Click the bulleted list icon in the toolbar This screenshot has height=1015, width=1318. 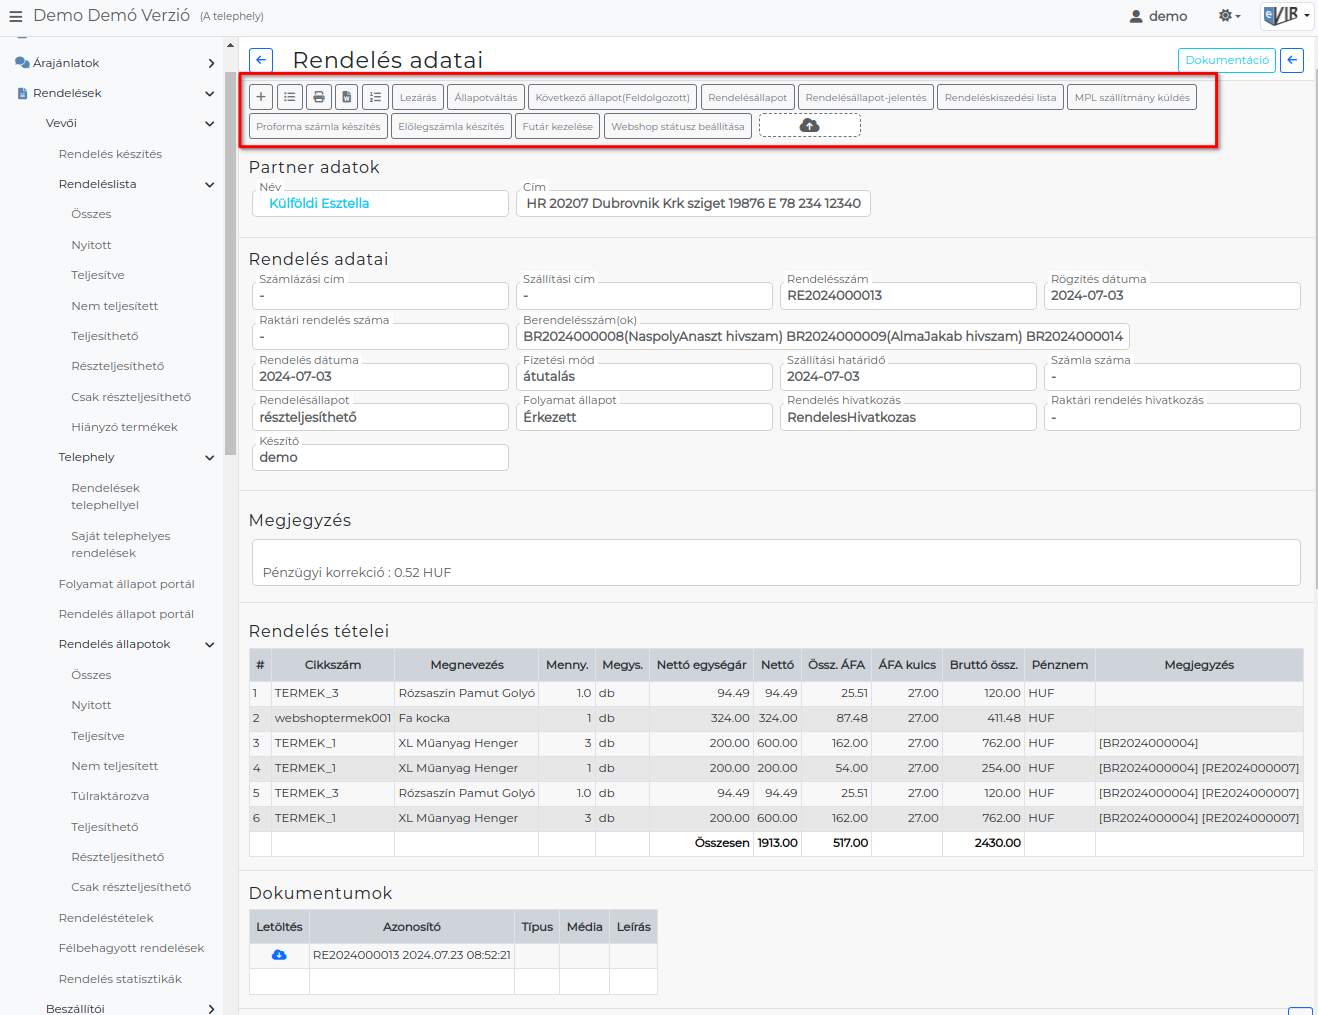[x=289, y=97]
